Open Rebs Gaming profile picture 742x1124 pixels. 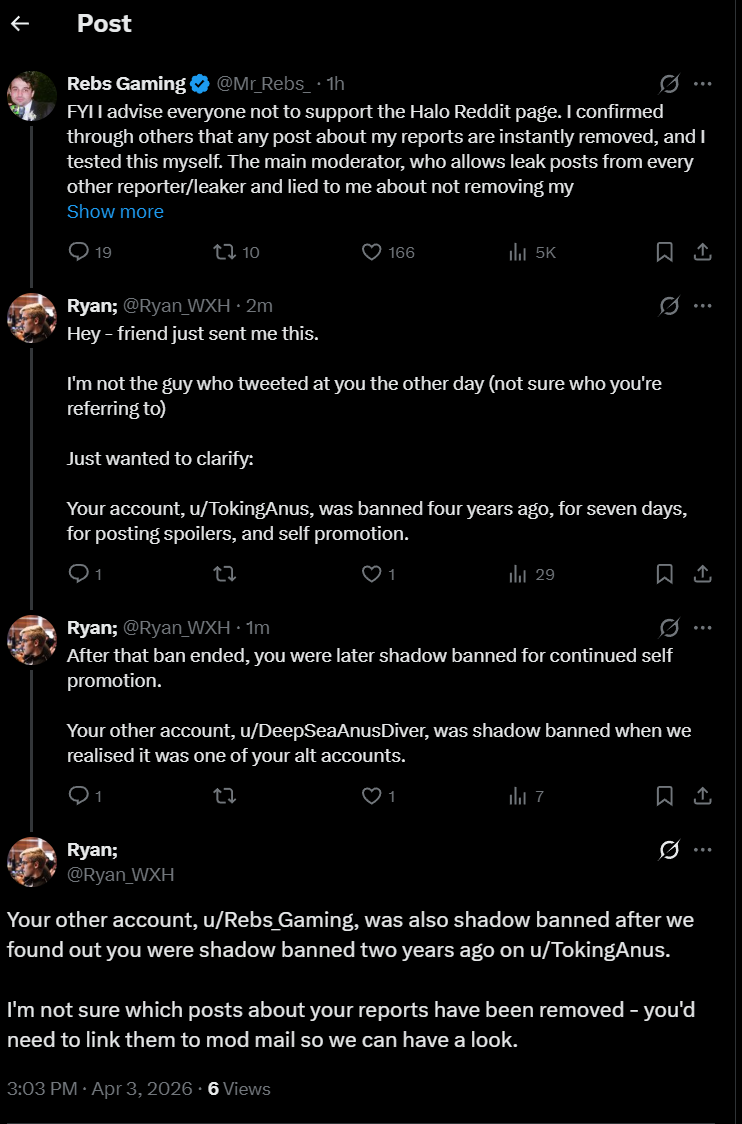pos(32,96)
